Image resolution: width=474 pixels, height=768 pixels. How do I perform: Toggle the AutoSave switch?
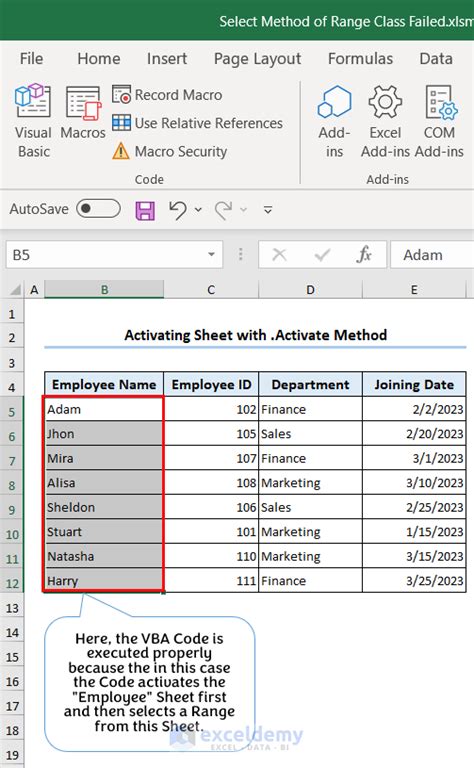coord(98,209)
